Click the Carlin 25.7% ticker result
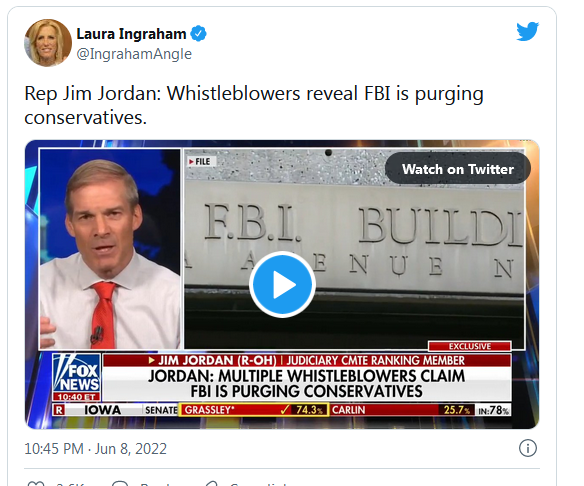Image resolution: width=584 pixels, height=486 pixels. click(x=402, y=410)
